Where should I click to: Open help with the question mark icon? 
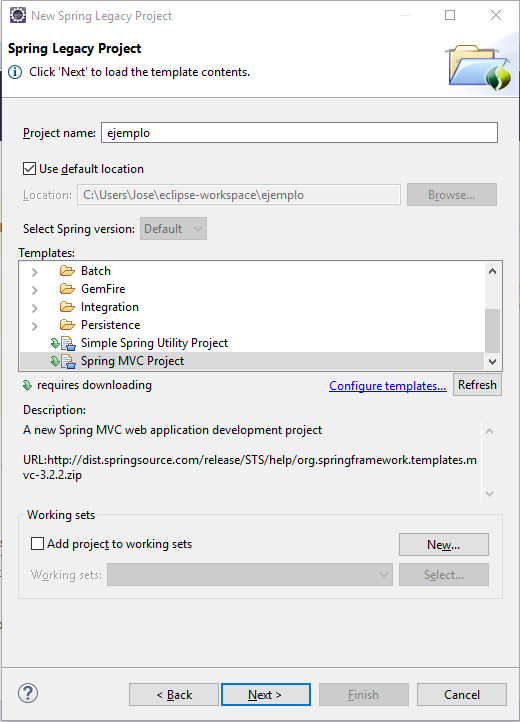click(x=28, y=693)
